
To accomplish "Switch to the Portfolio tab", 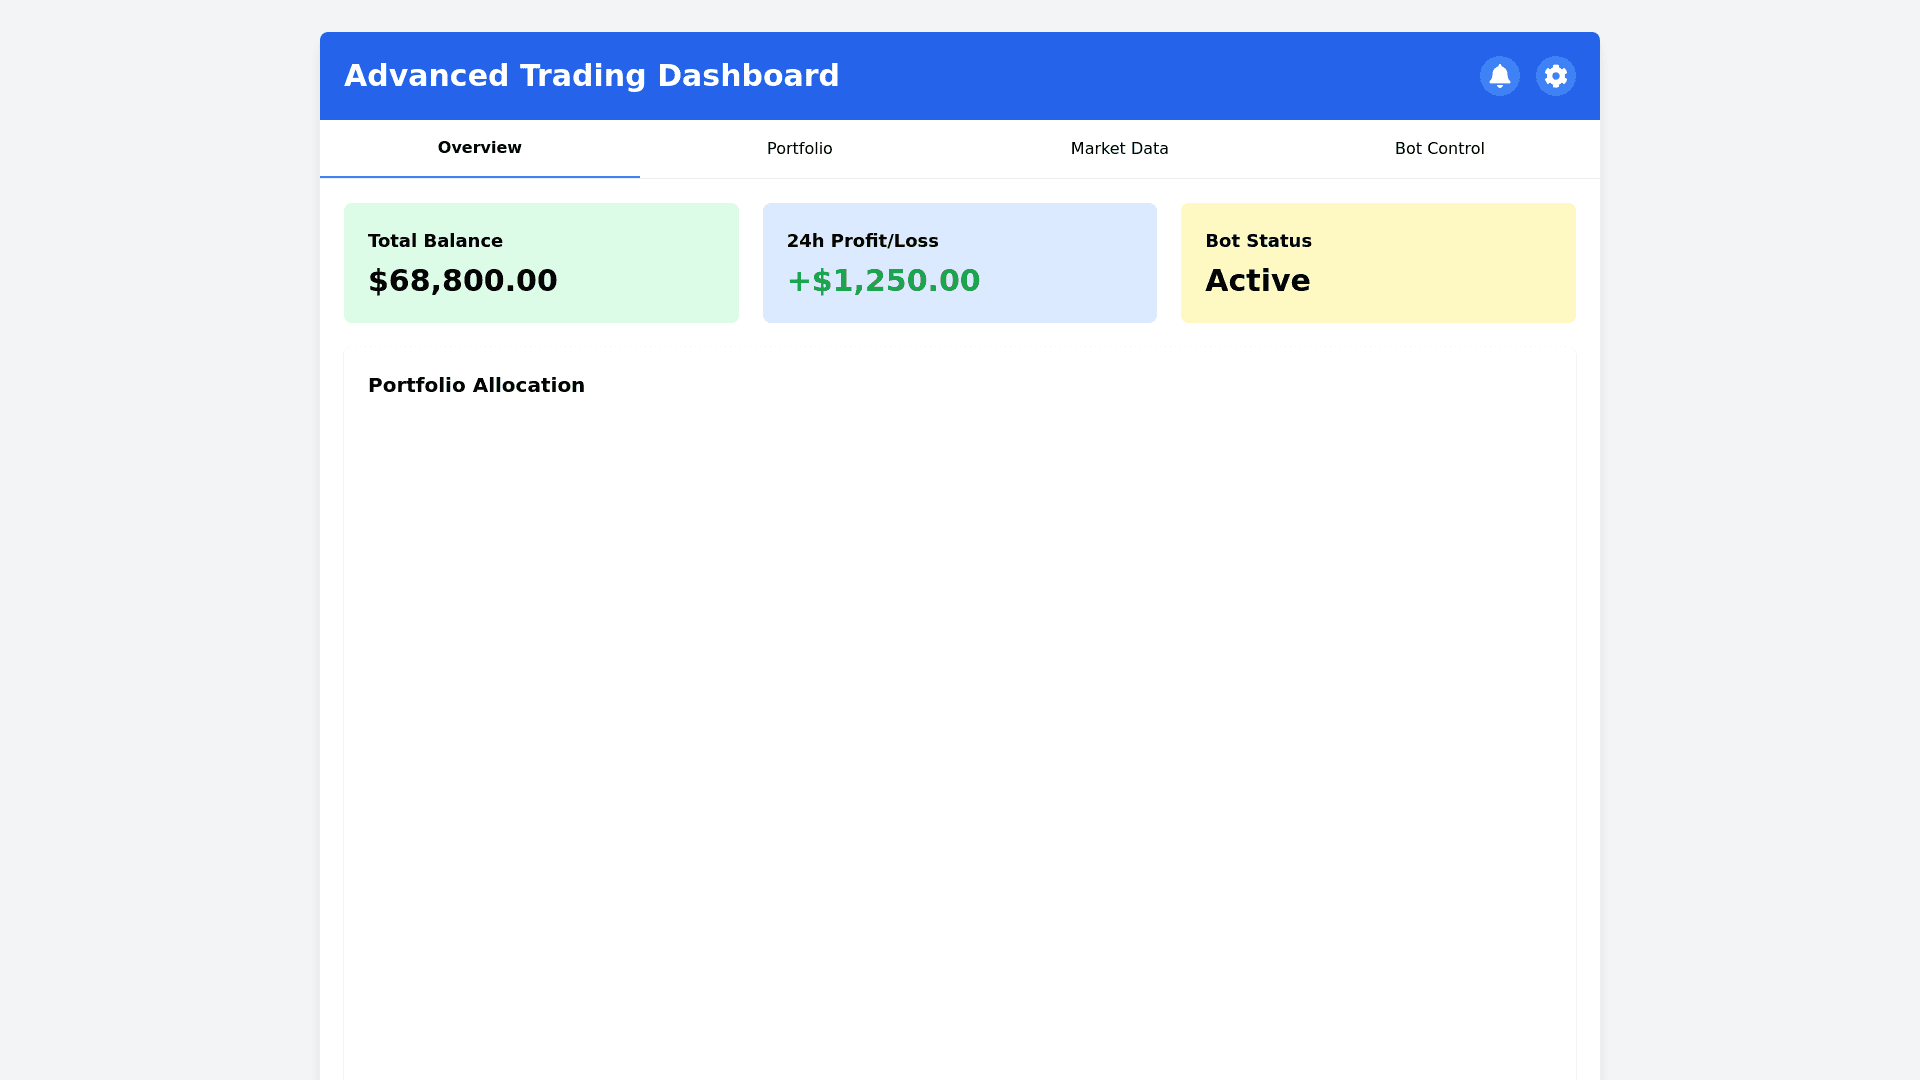I will [x=799, y=149].
